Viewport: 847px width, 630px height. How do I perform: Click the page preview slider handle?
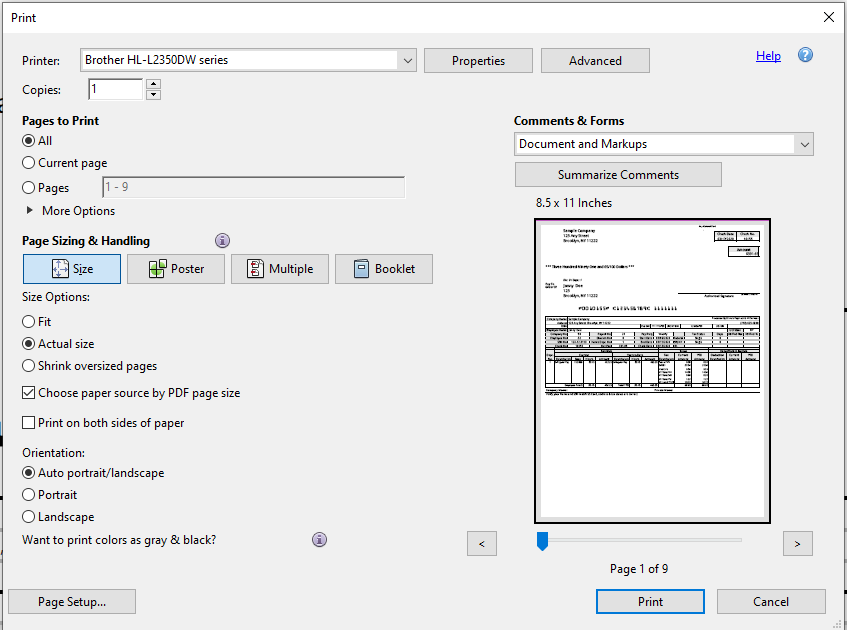click(543, 541)
